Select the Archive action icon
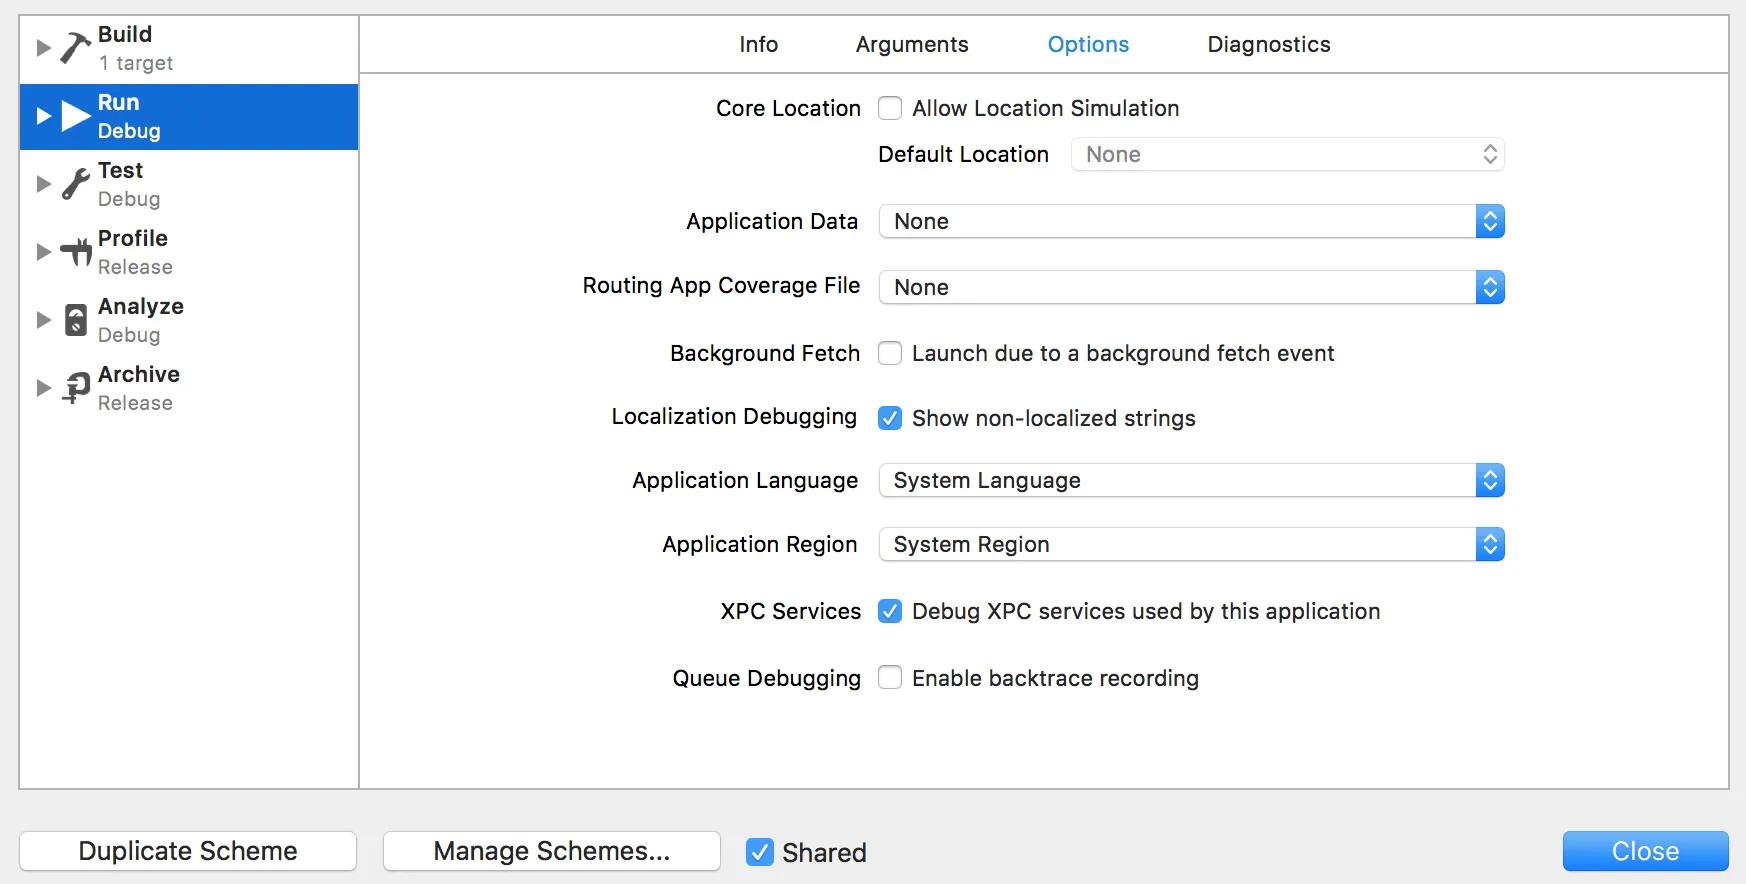Screen dimensions: 1746x884 tap(75, 388)
